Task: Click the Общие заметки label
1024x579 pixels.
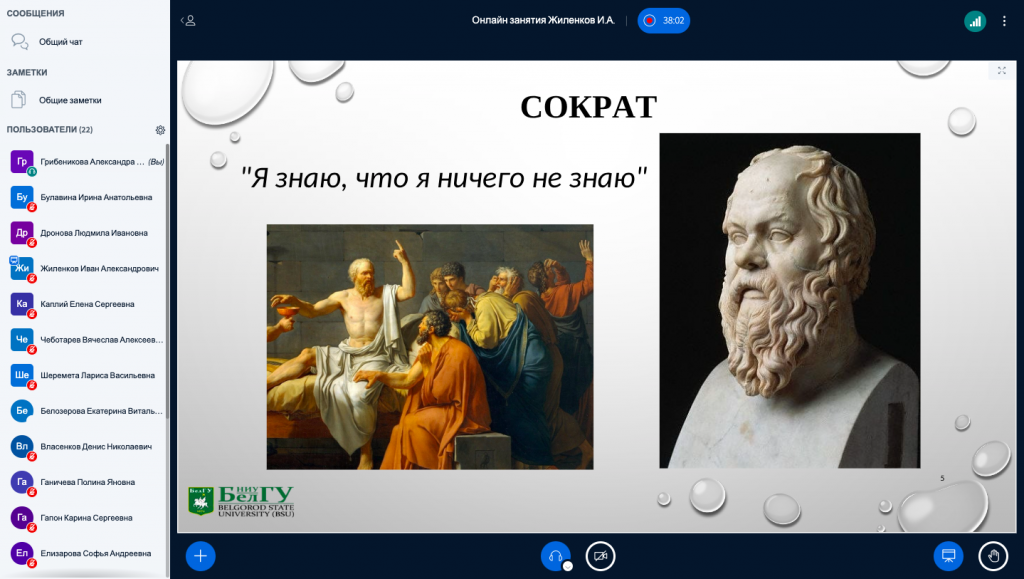Action: (x=70, y=101)
